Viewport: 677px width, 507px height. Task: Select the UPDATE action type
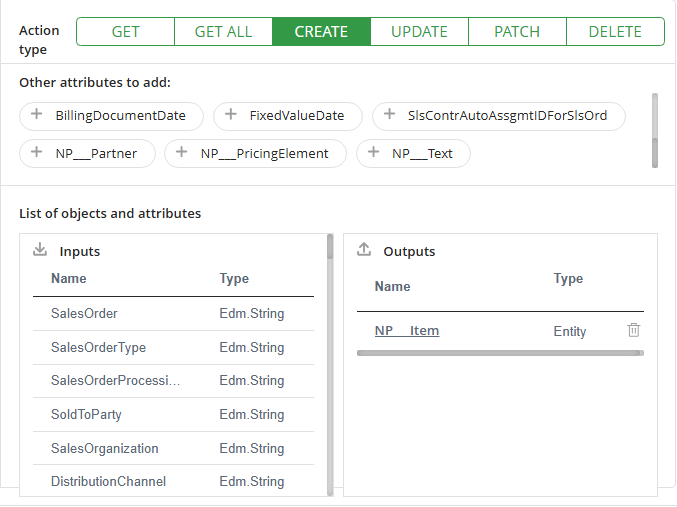pos(419,32)
